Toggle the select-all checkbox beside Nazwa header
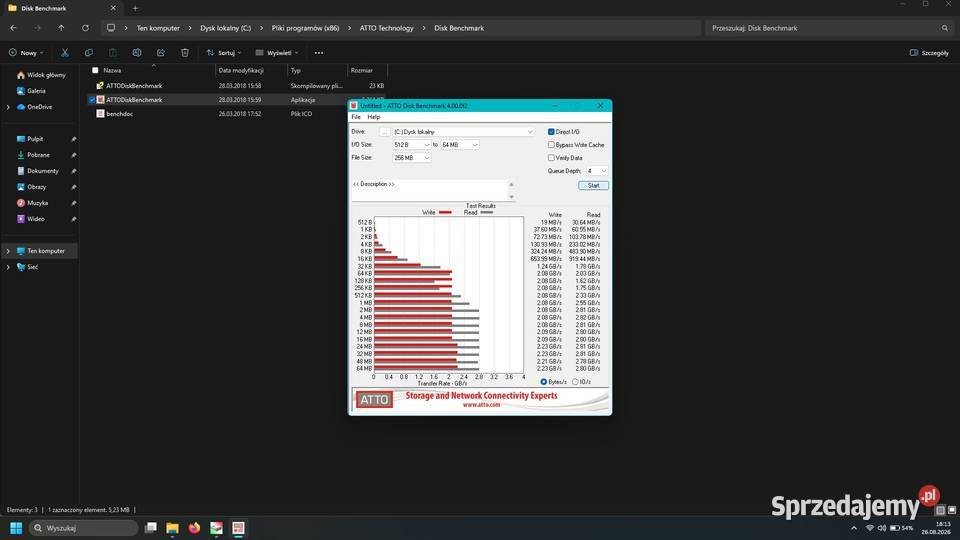960x540 pixels. pyautogui.click(x=95, y=70)
